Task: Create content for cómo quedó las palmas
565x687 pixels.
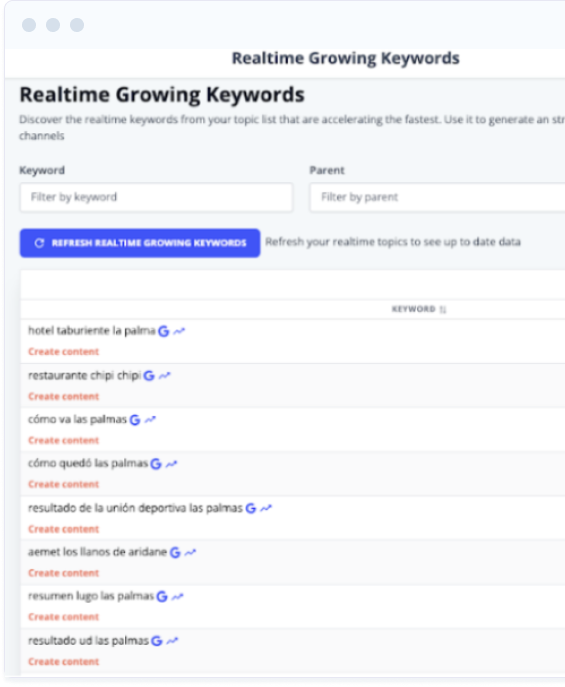Action: 64,485
